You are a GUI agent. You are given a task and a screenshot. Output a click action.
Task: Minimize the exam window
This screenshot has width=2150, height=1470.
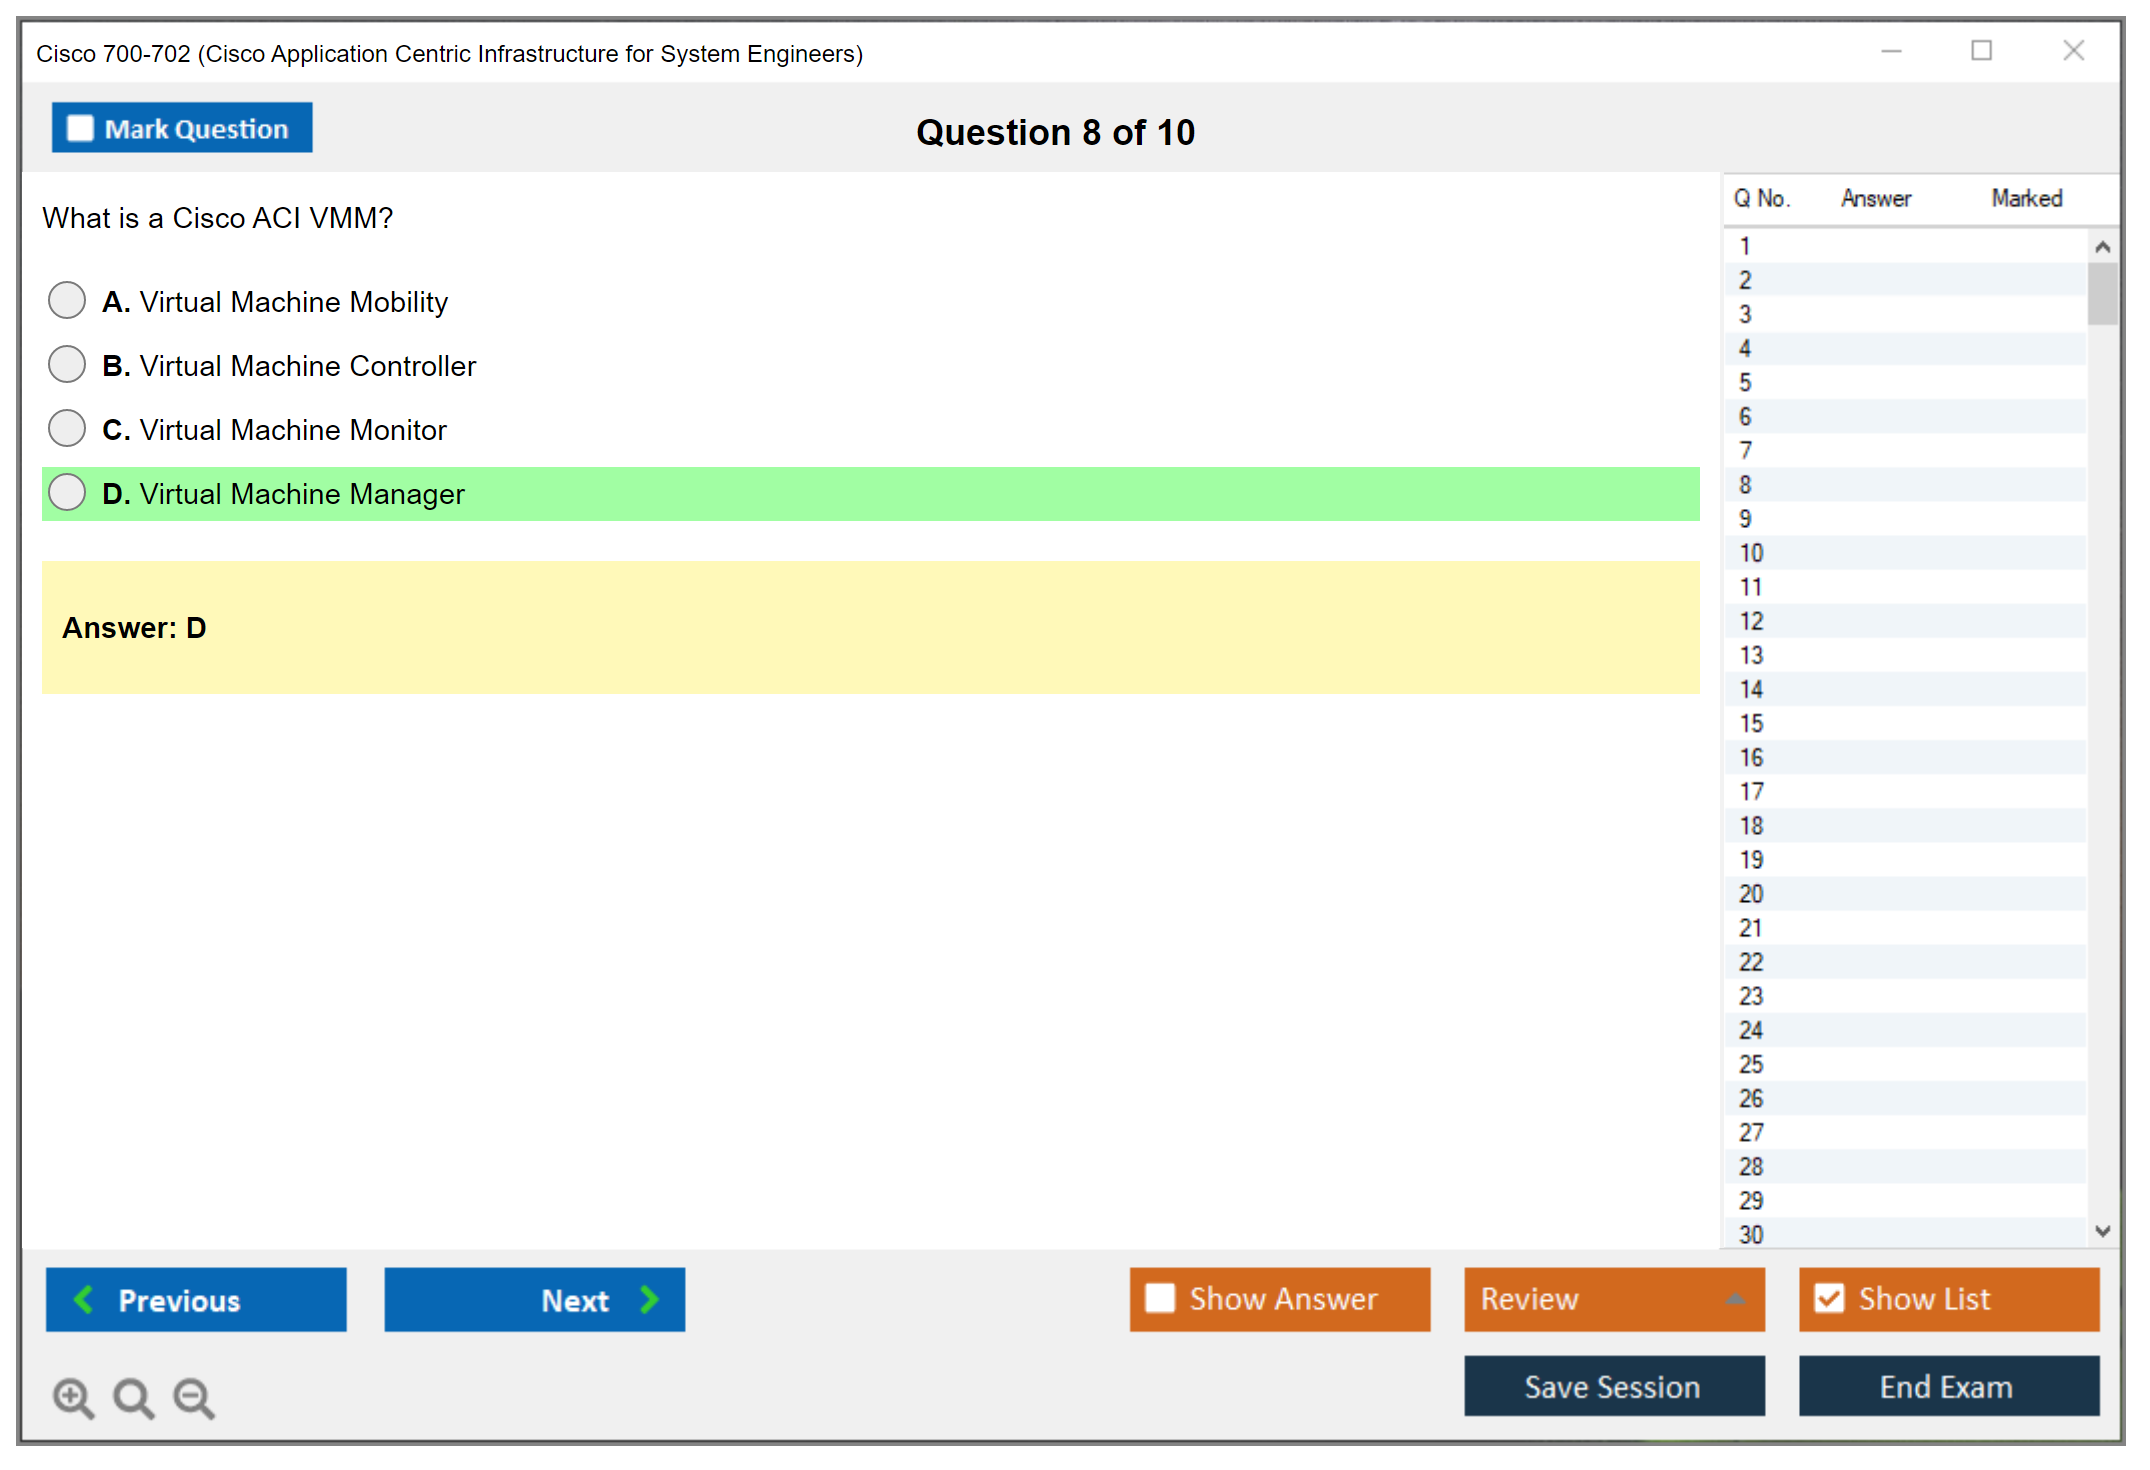(x=1891, y=51)
